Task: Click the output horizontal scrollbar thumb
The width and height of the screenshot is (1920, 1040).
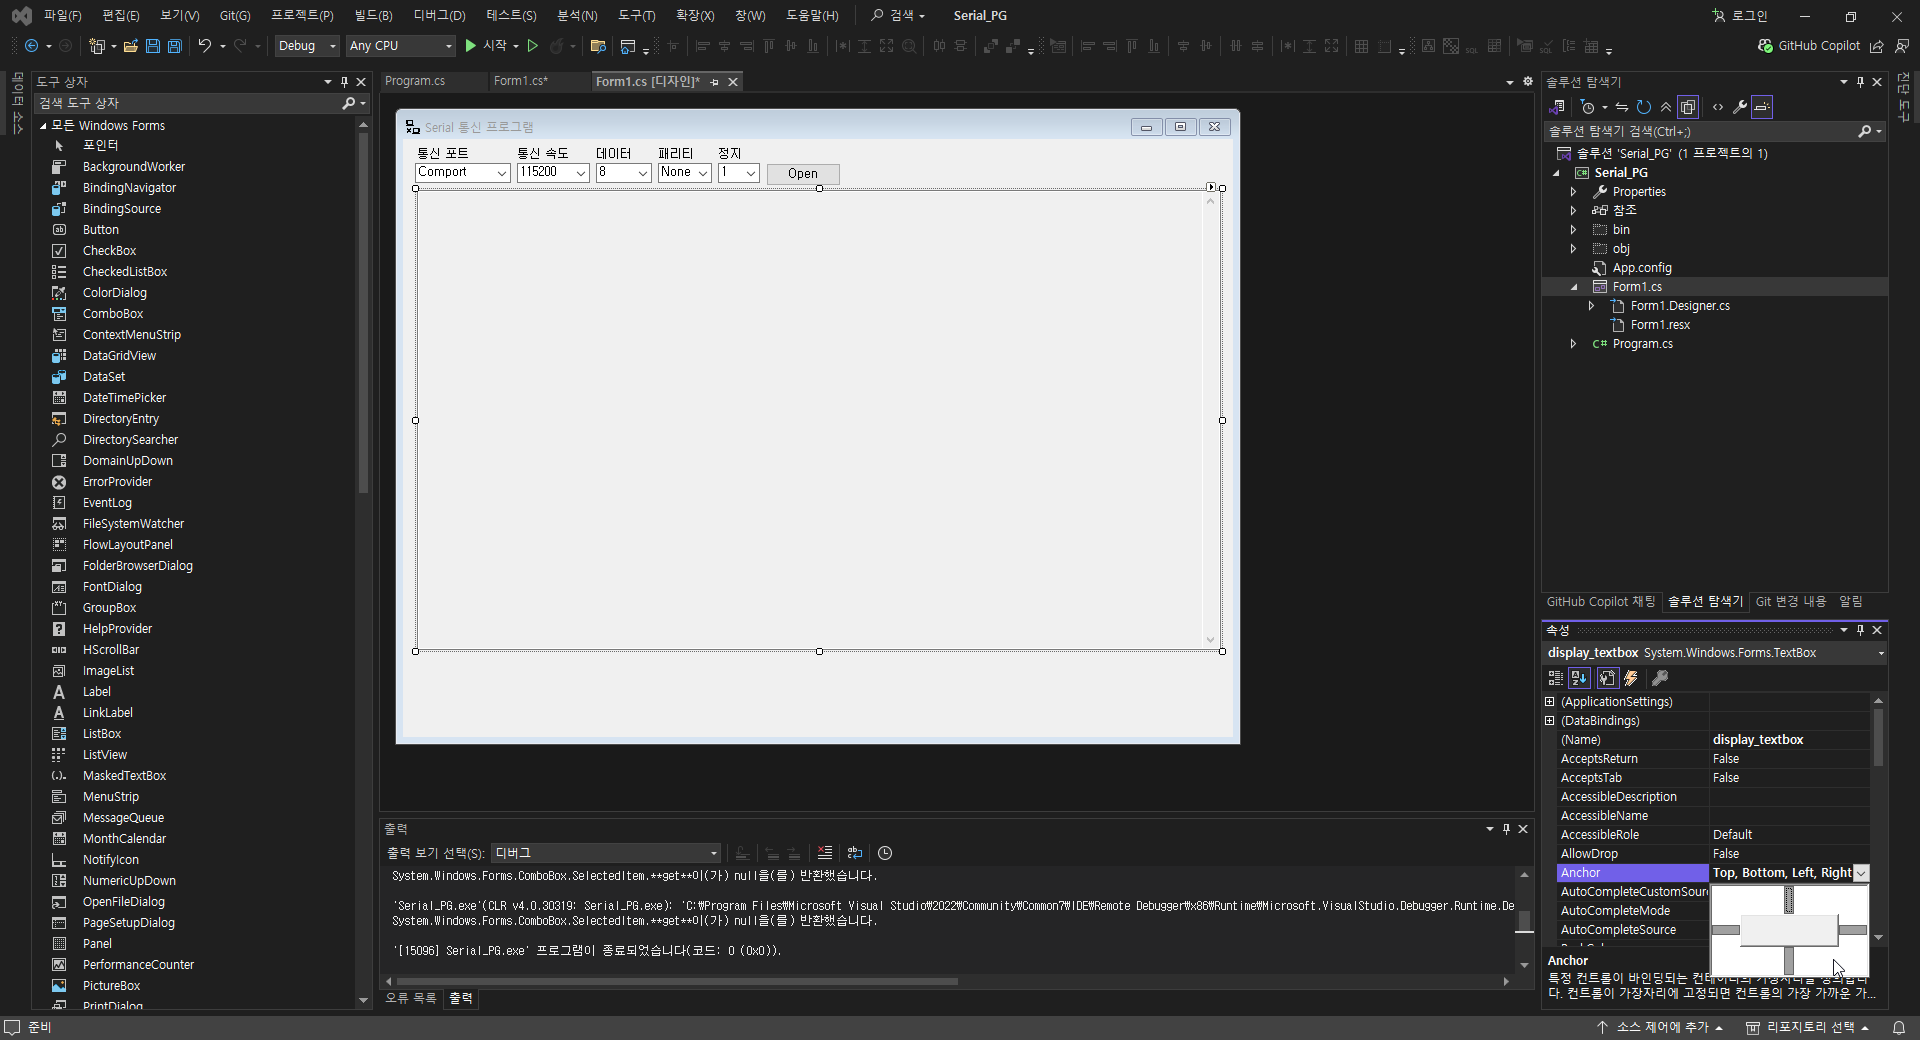Action: point(677,981)
